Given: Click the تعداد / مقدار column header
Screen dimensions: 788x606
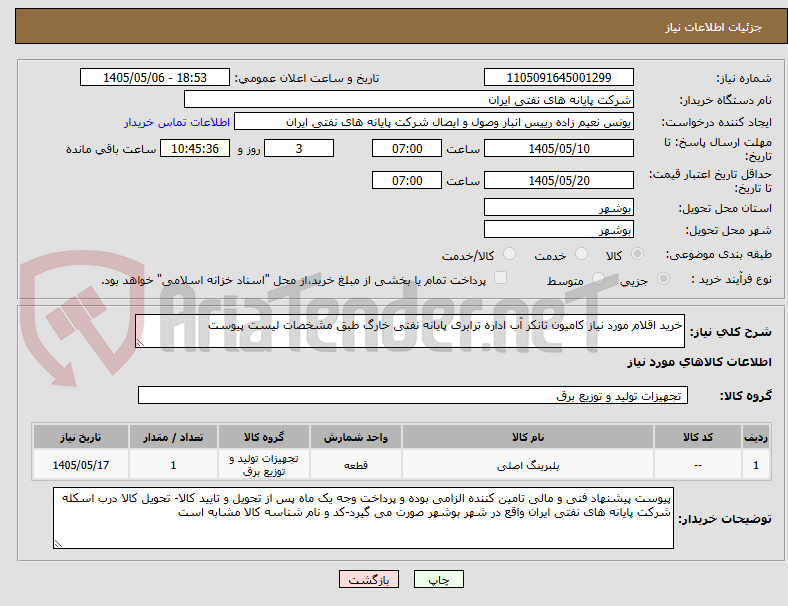Looking at the screenshot, I should point(173,437).
